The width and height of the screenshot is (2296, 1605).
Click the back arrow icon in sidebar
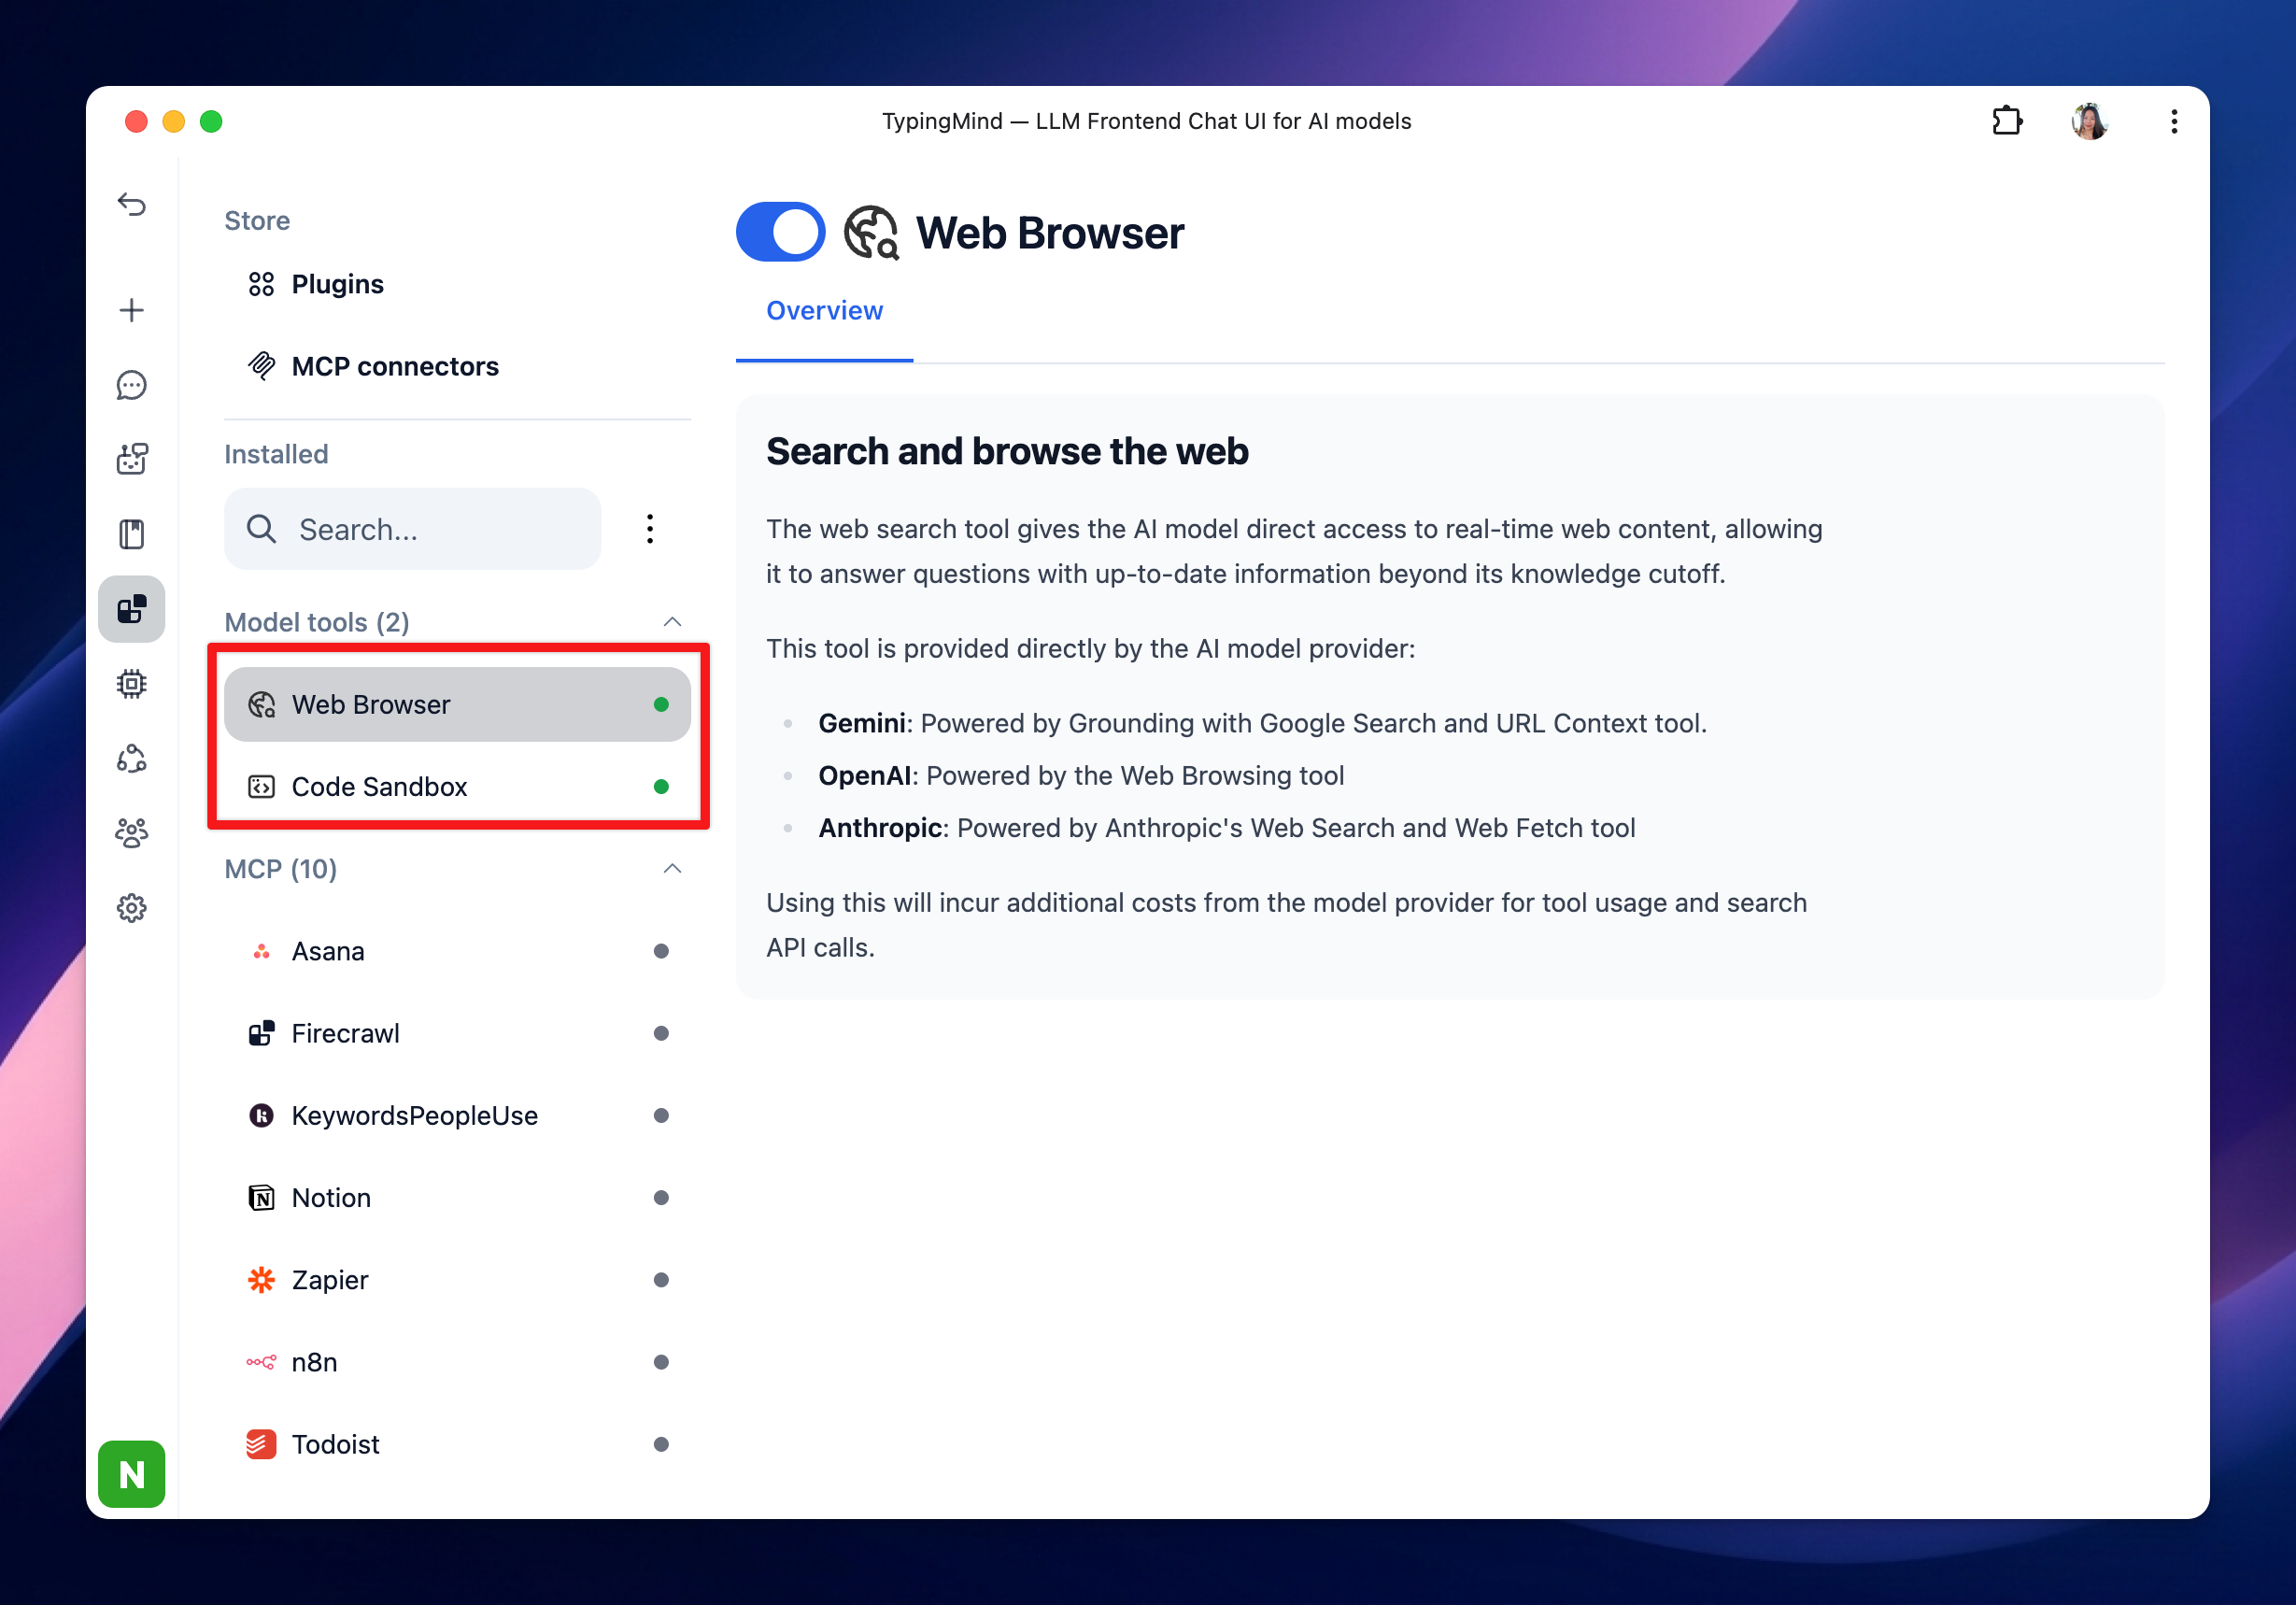[x=131, y=205]
